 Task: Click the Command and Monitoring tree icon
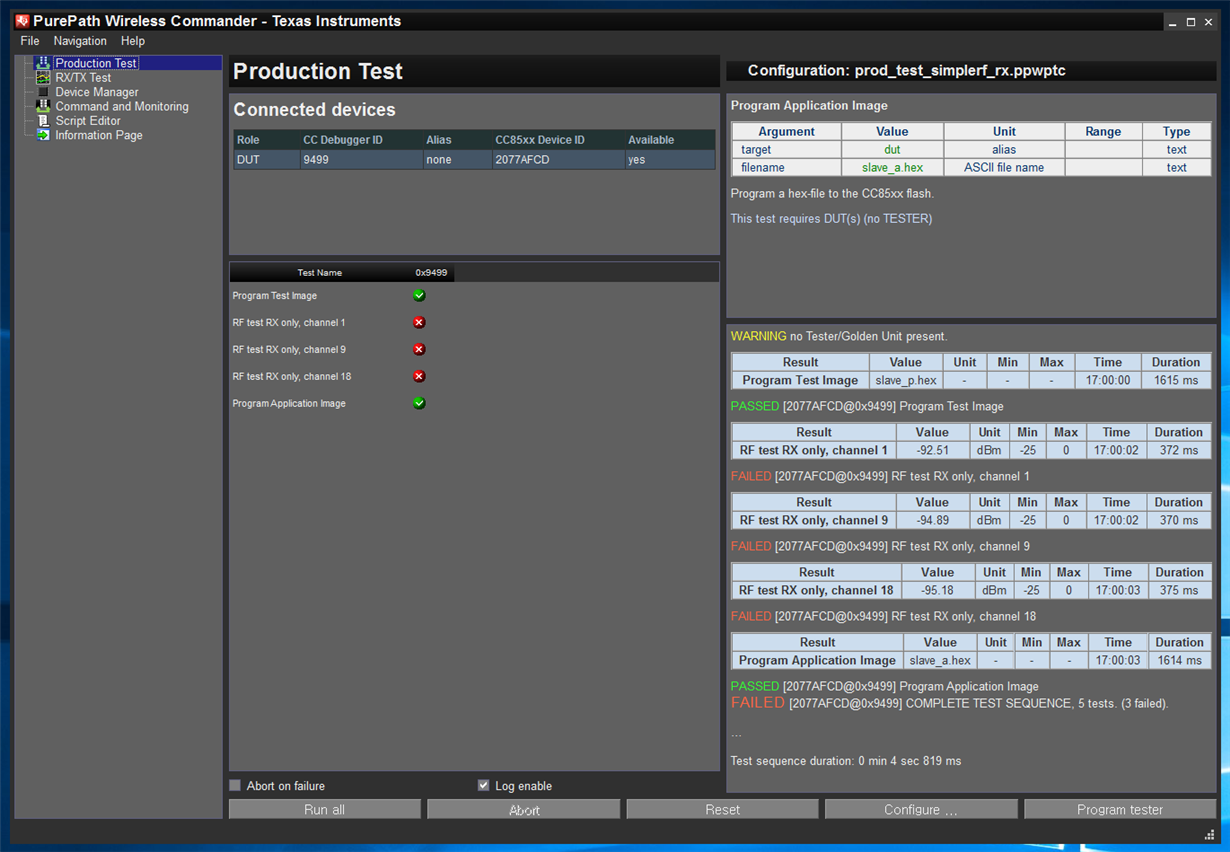[43, 106]
